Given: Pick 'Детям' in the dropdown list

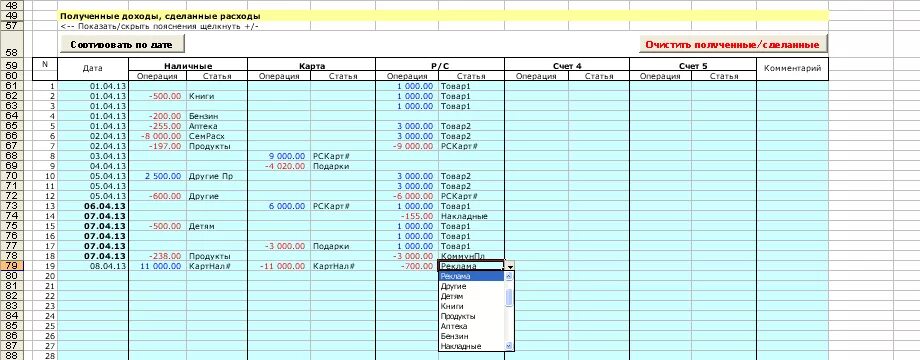Looking at the screenshot, I should click(471, 296).
